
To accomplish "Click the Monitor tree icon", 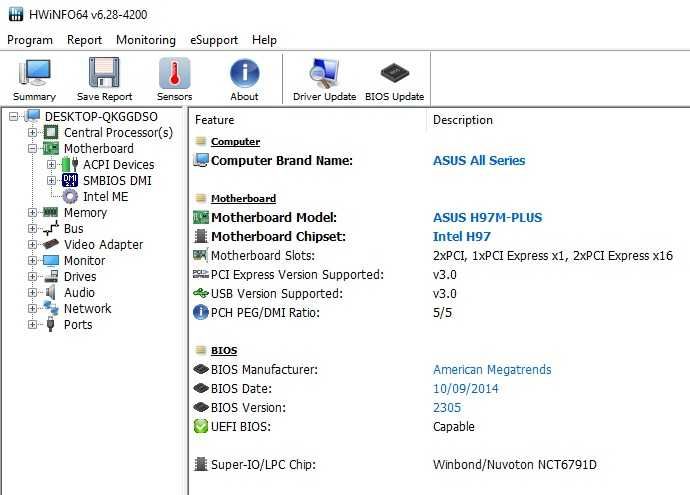I will tap(51, 260).
